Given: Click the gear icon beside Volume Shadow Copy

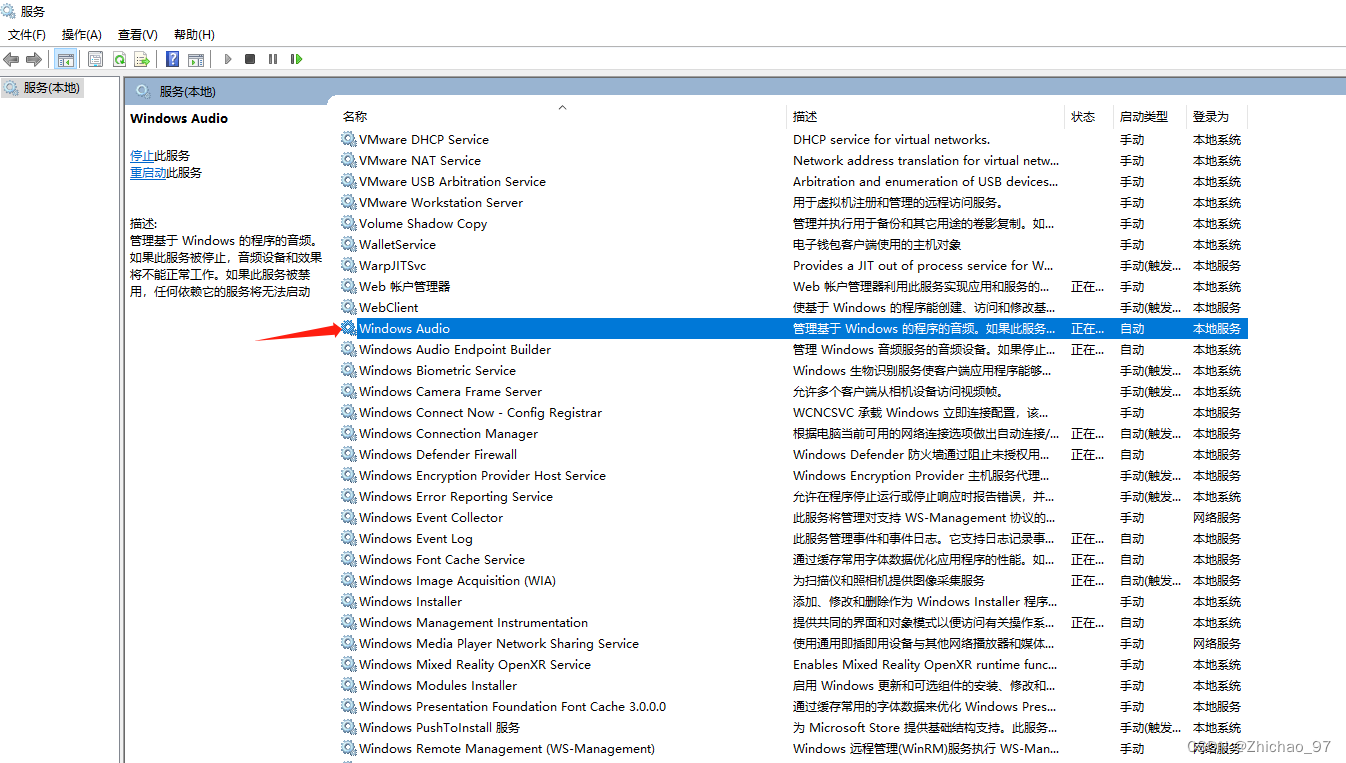Looking at the screenshot, I should point(348,223).
